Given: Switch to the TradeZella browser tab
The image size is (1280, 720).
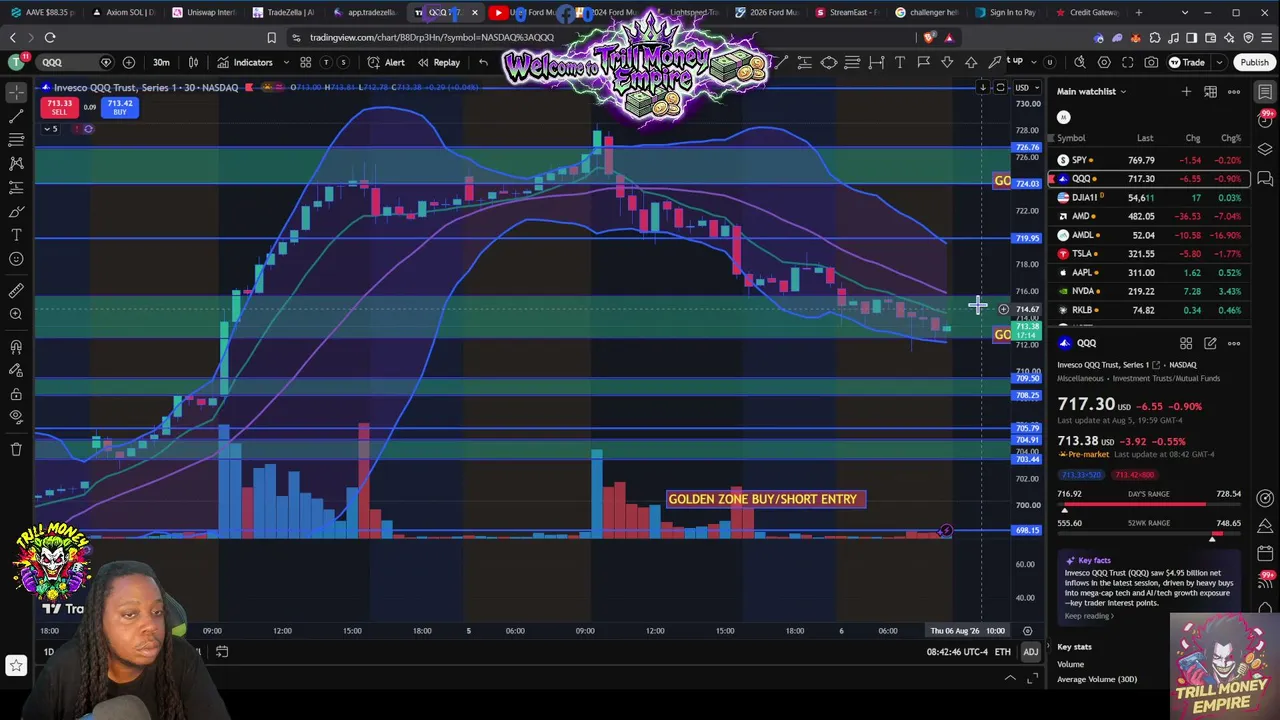Looking at the screenshot, I should 284,13.
